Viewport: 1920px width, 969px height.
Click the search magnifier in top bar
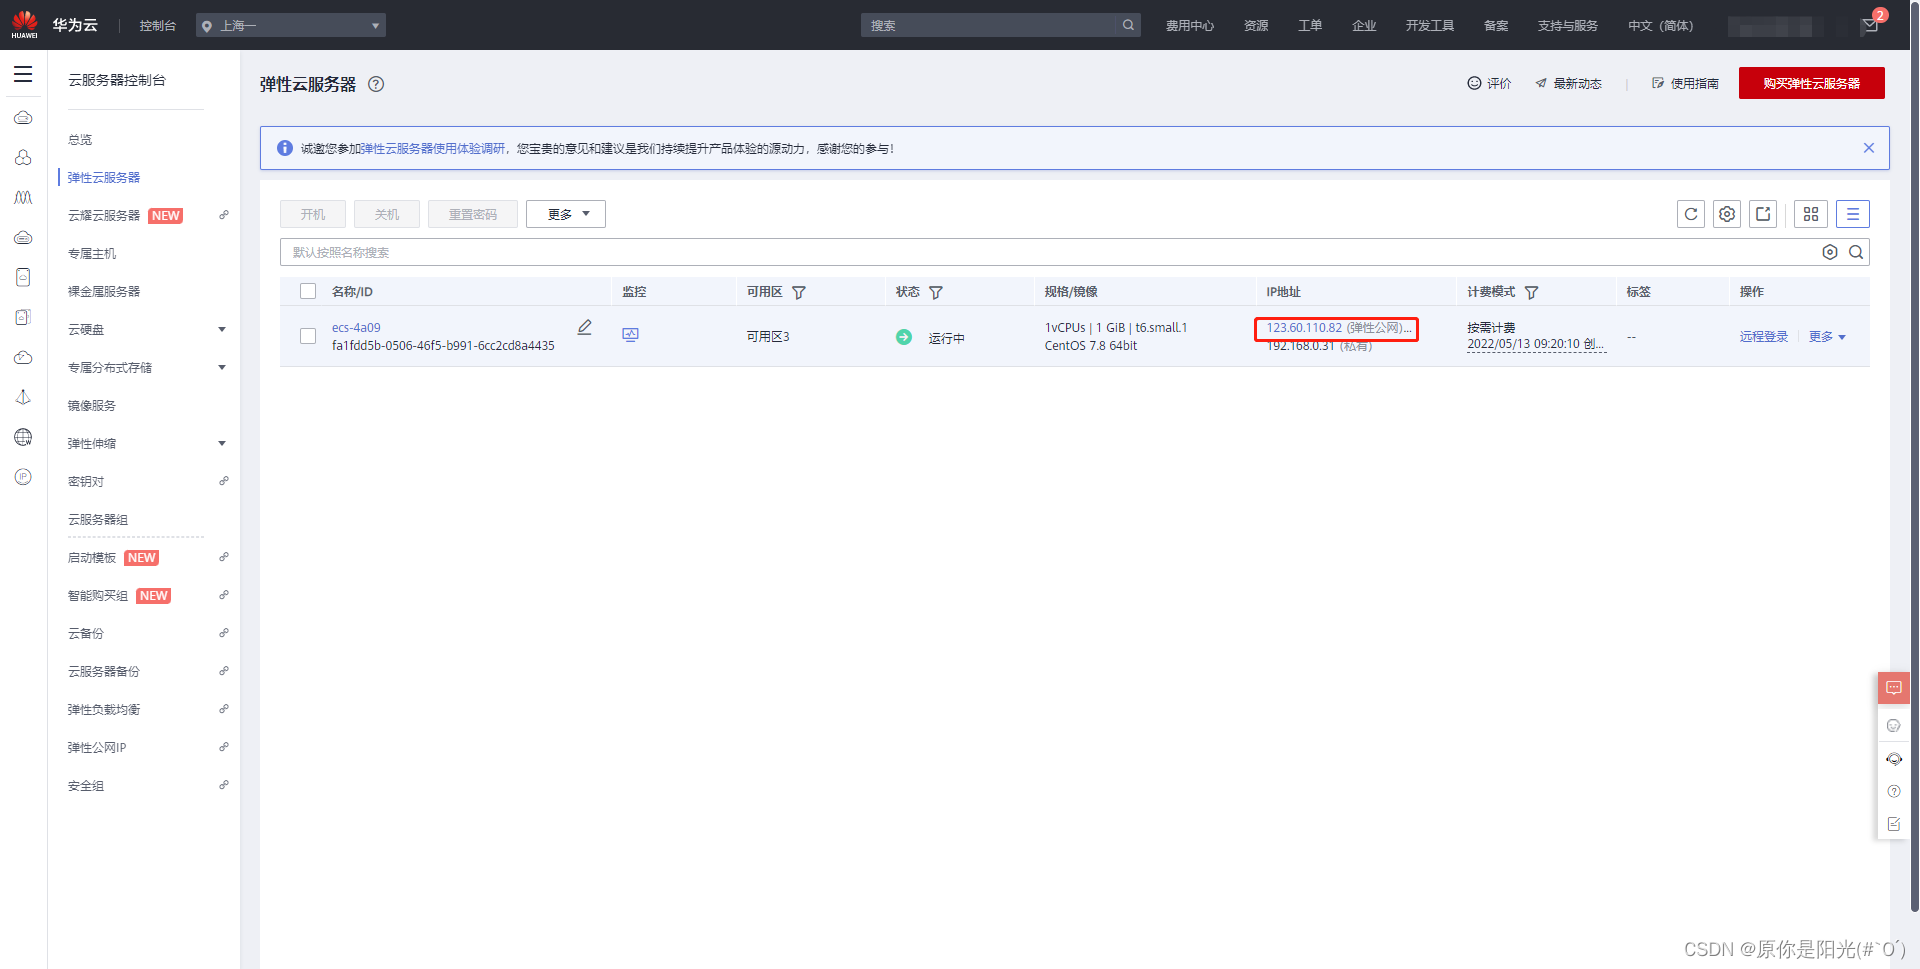tap(1128, 25)
